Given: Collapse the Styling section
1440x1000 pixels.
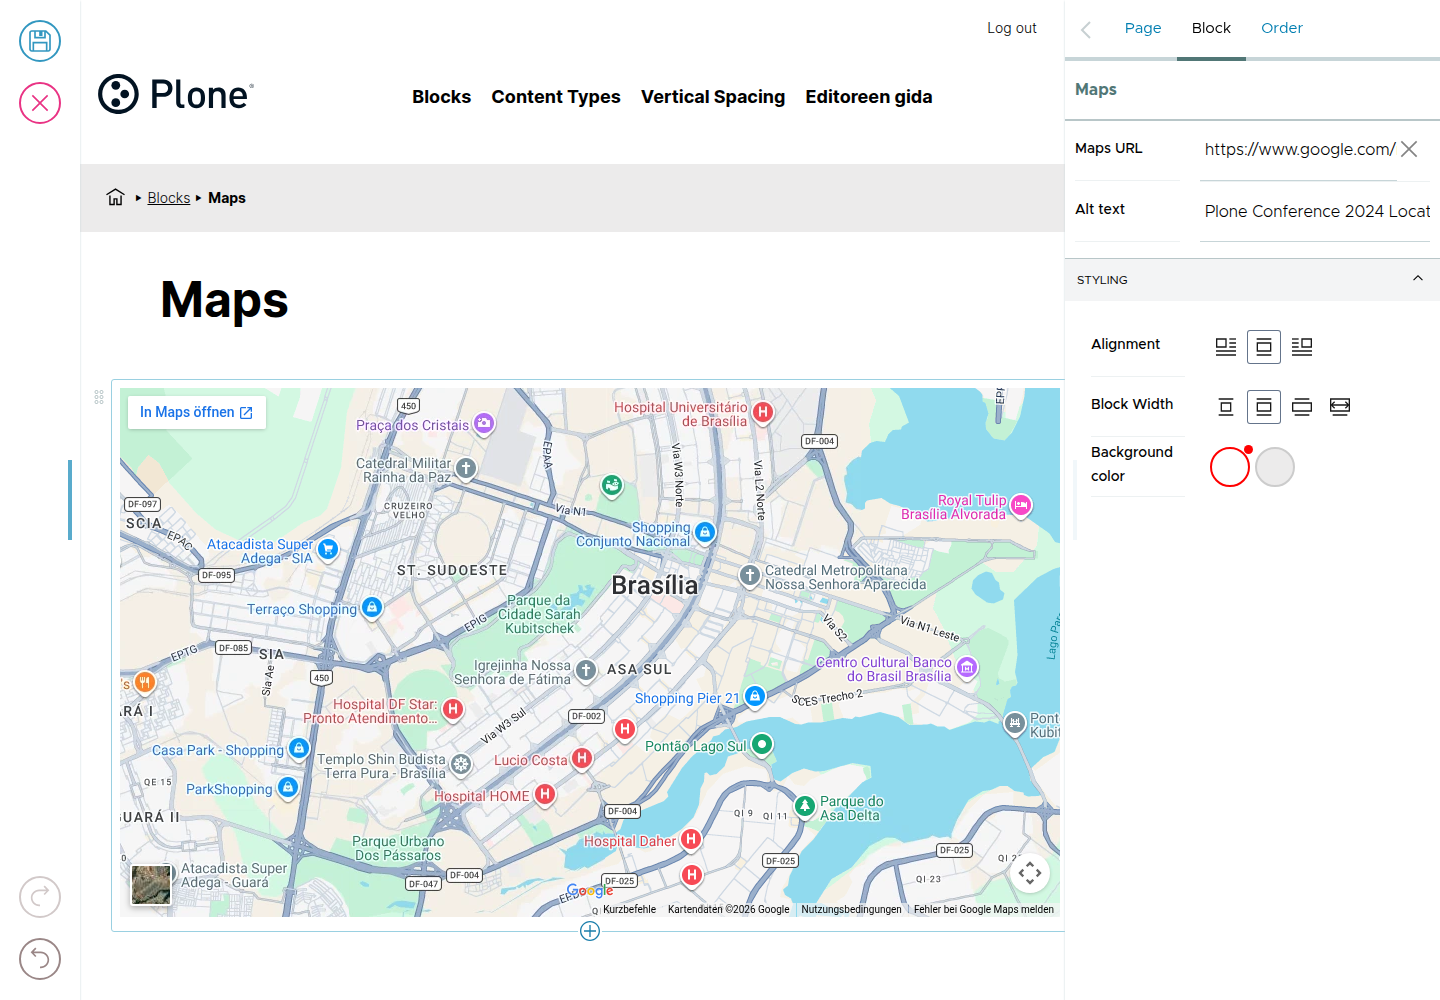Looking at the screenshot, I should 1252,280.
